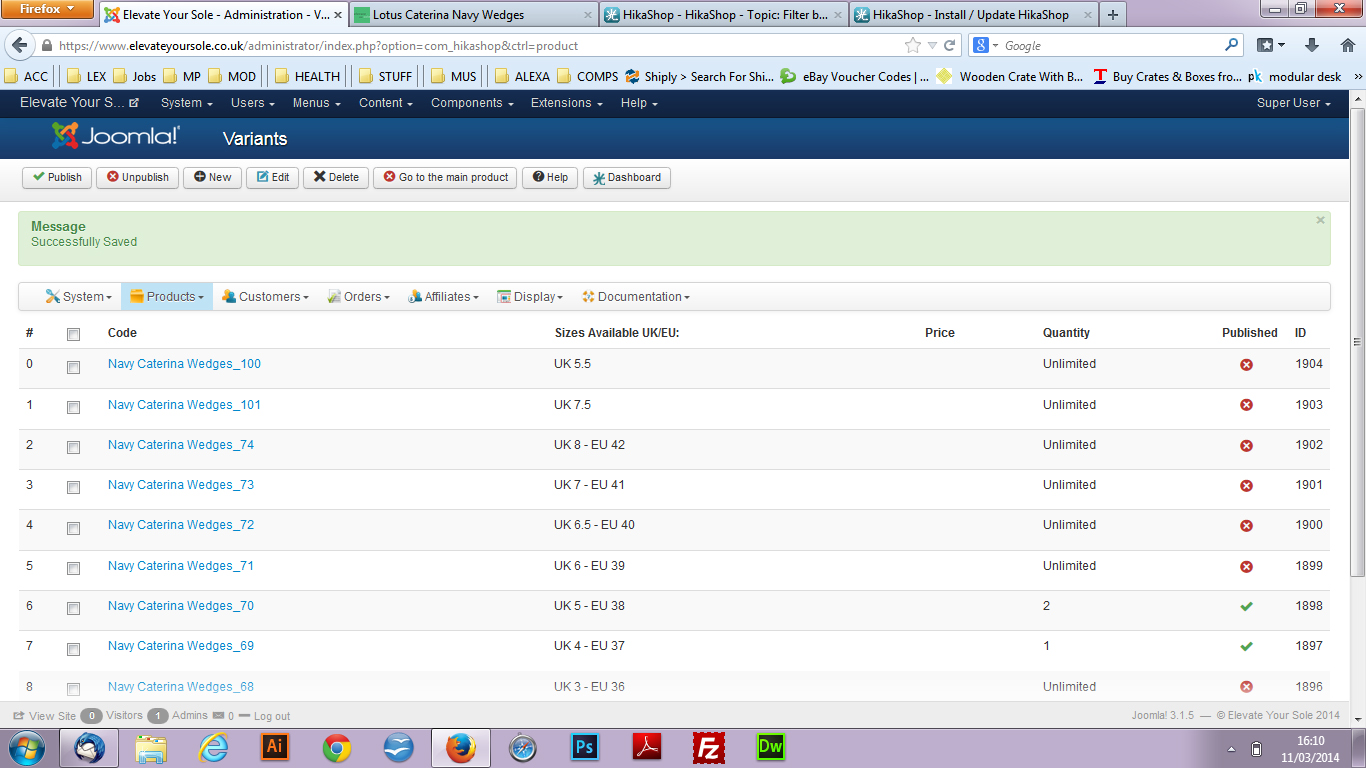Image resolution: width=1366 pixels, height=768 pixels.
Task: Click the New toolbar button
Action: [x=212, y=177]
